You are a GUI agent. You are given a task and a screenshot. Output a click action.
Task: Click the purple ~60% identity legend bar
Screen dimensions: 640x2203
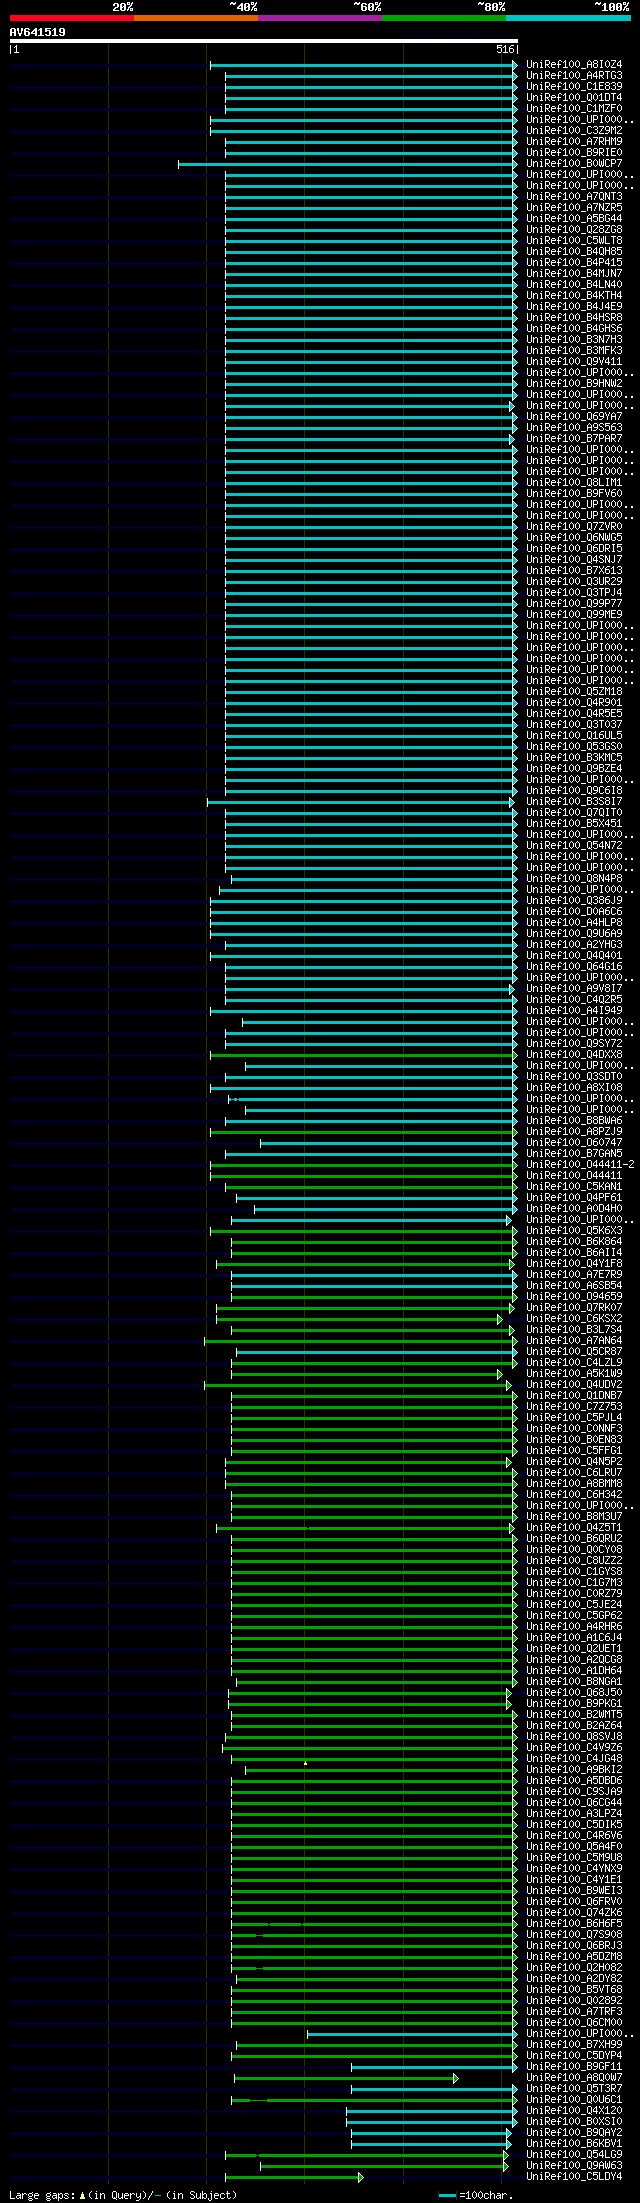pos(320,18)
